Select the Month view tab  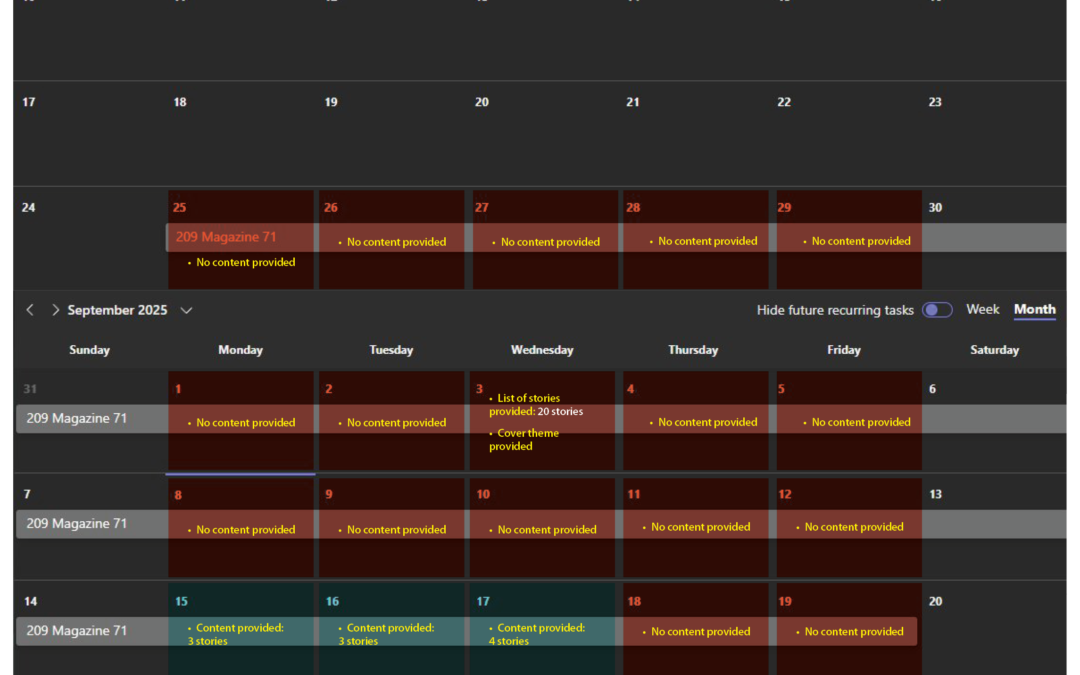[1034, 310]
